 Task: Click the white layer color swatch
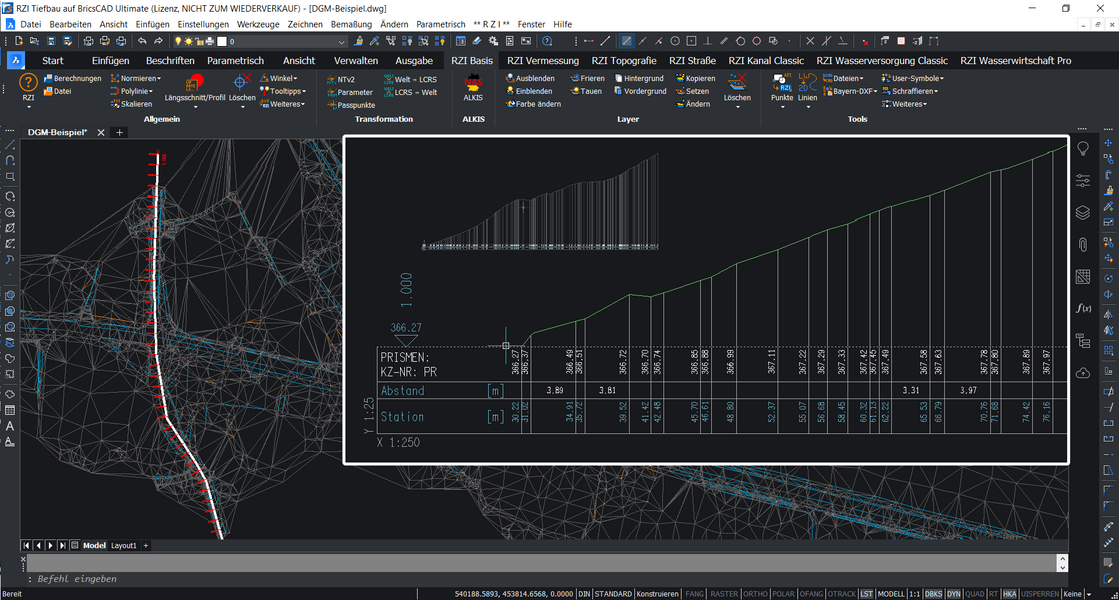click(221, 41)
